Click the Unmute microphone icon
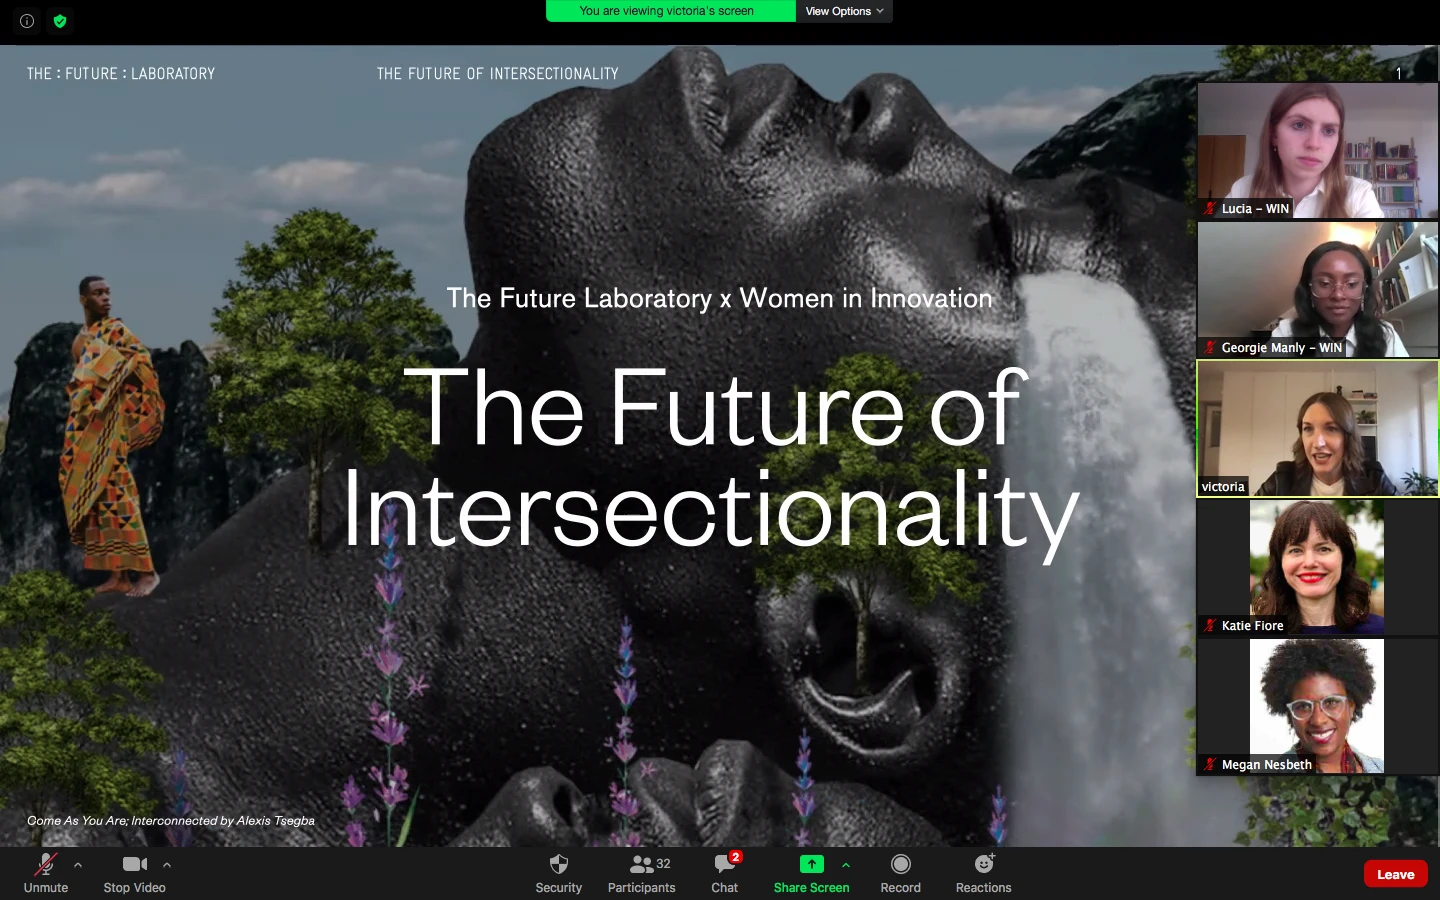This screenshot has height=900, width=1440. coord(46,863)
